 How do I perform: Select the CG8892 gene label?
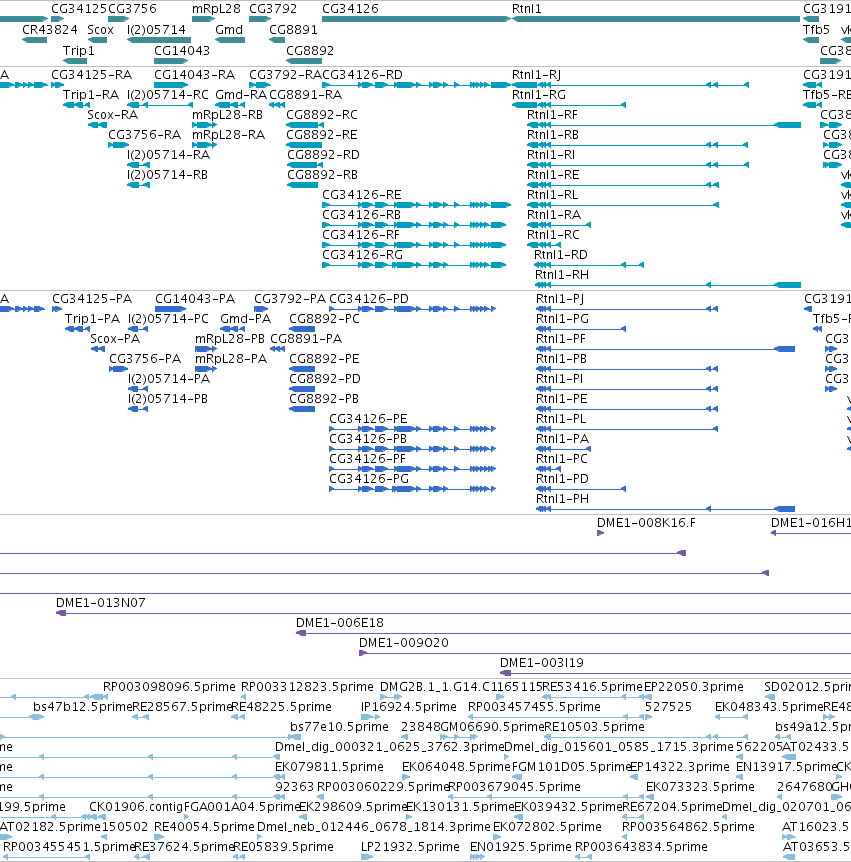(310, 51)
